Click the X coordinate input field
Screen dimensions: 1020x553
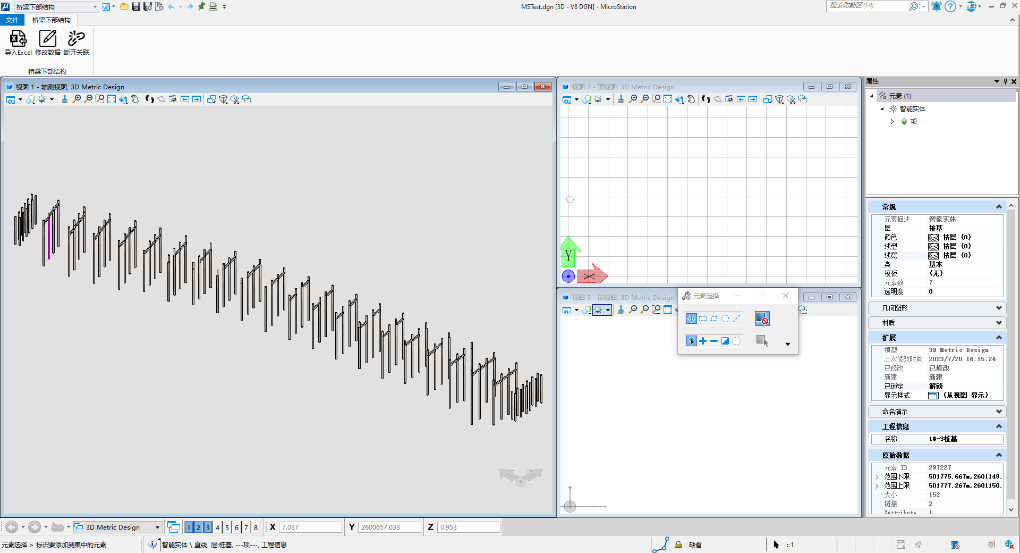tap(310, 527)
